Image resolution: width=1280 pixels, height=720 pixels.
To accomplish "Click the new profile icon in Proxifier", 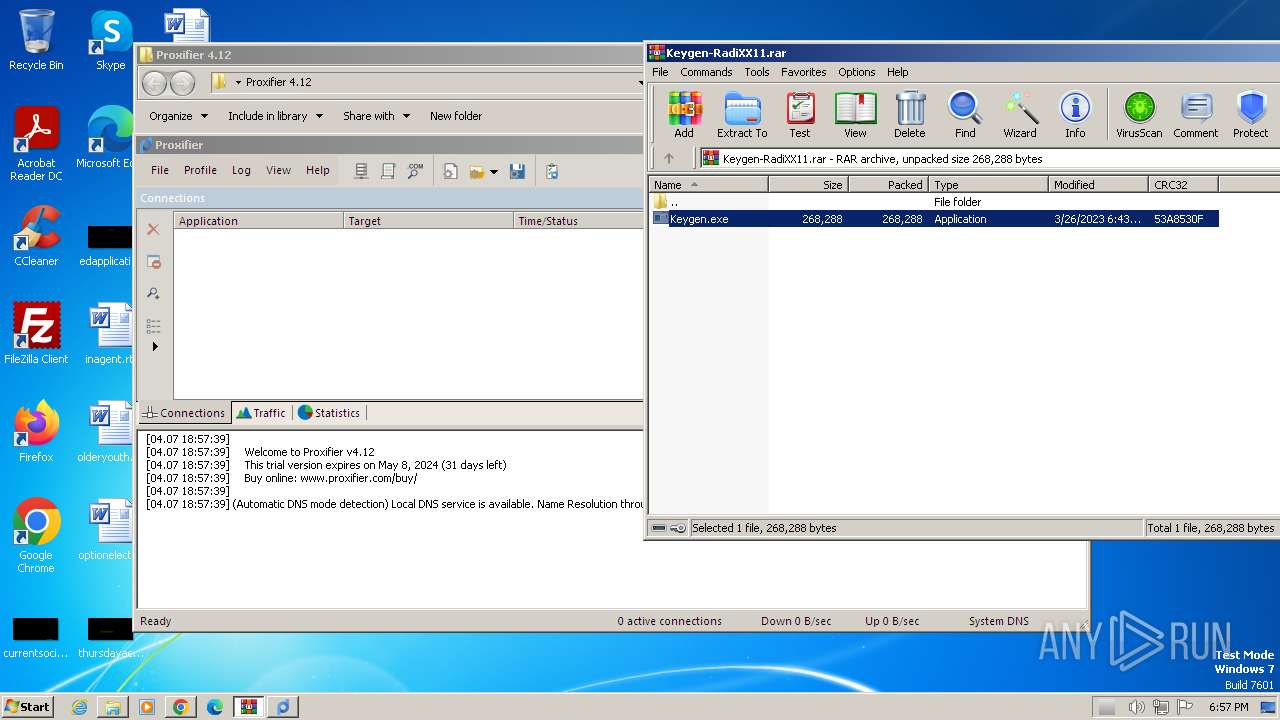I will [x=451, y=171].
